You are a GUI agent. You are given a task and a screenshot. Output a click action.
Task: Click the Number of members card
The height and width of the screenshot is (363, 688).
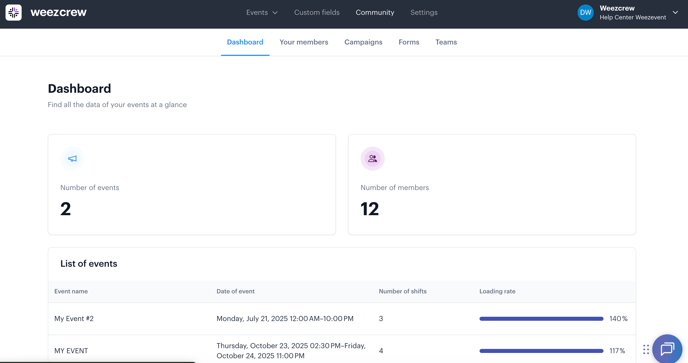coord(492,184)
